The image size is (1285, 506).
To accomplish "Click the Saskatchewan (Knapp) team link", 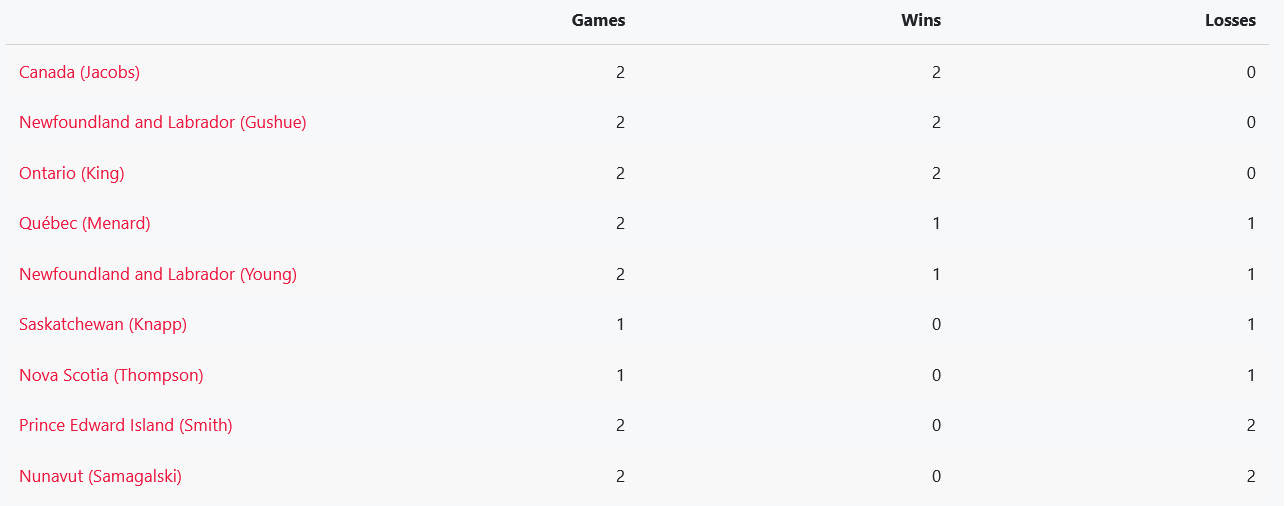I will [x=102, y=324].
